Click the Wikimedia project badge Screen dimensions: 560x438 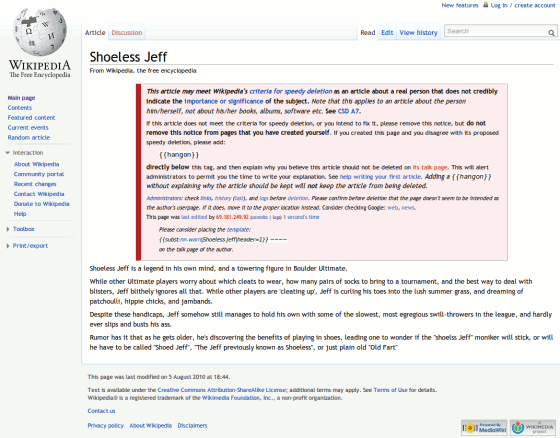click(532, 427)
